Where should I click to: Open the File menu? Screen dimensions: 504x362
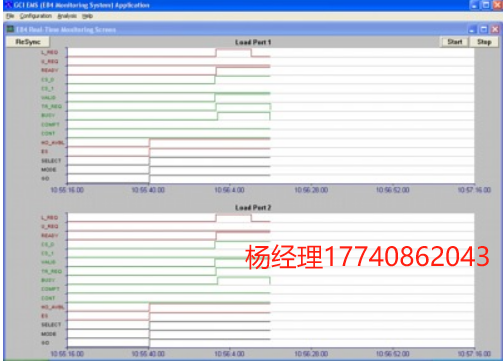(x=10, y=16)
